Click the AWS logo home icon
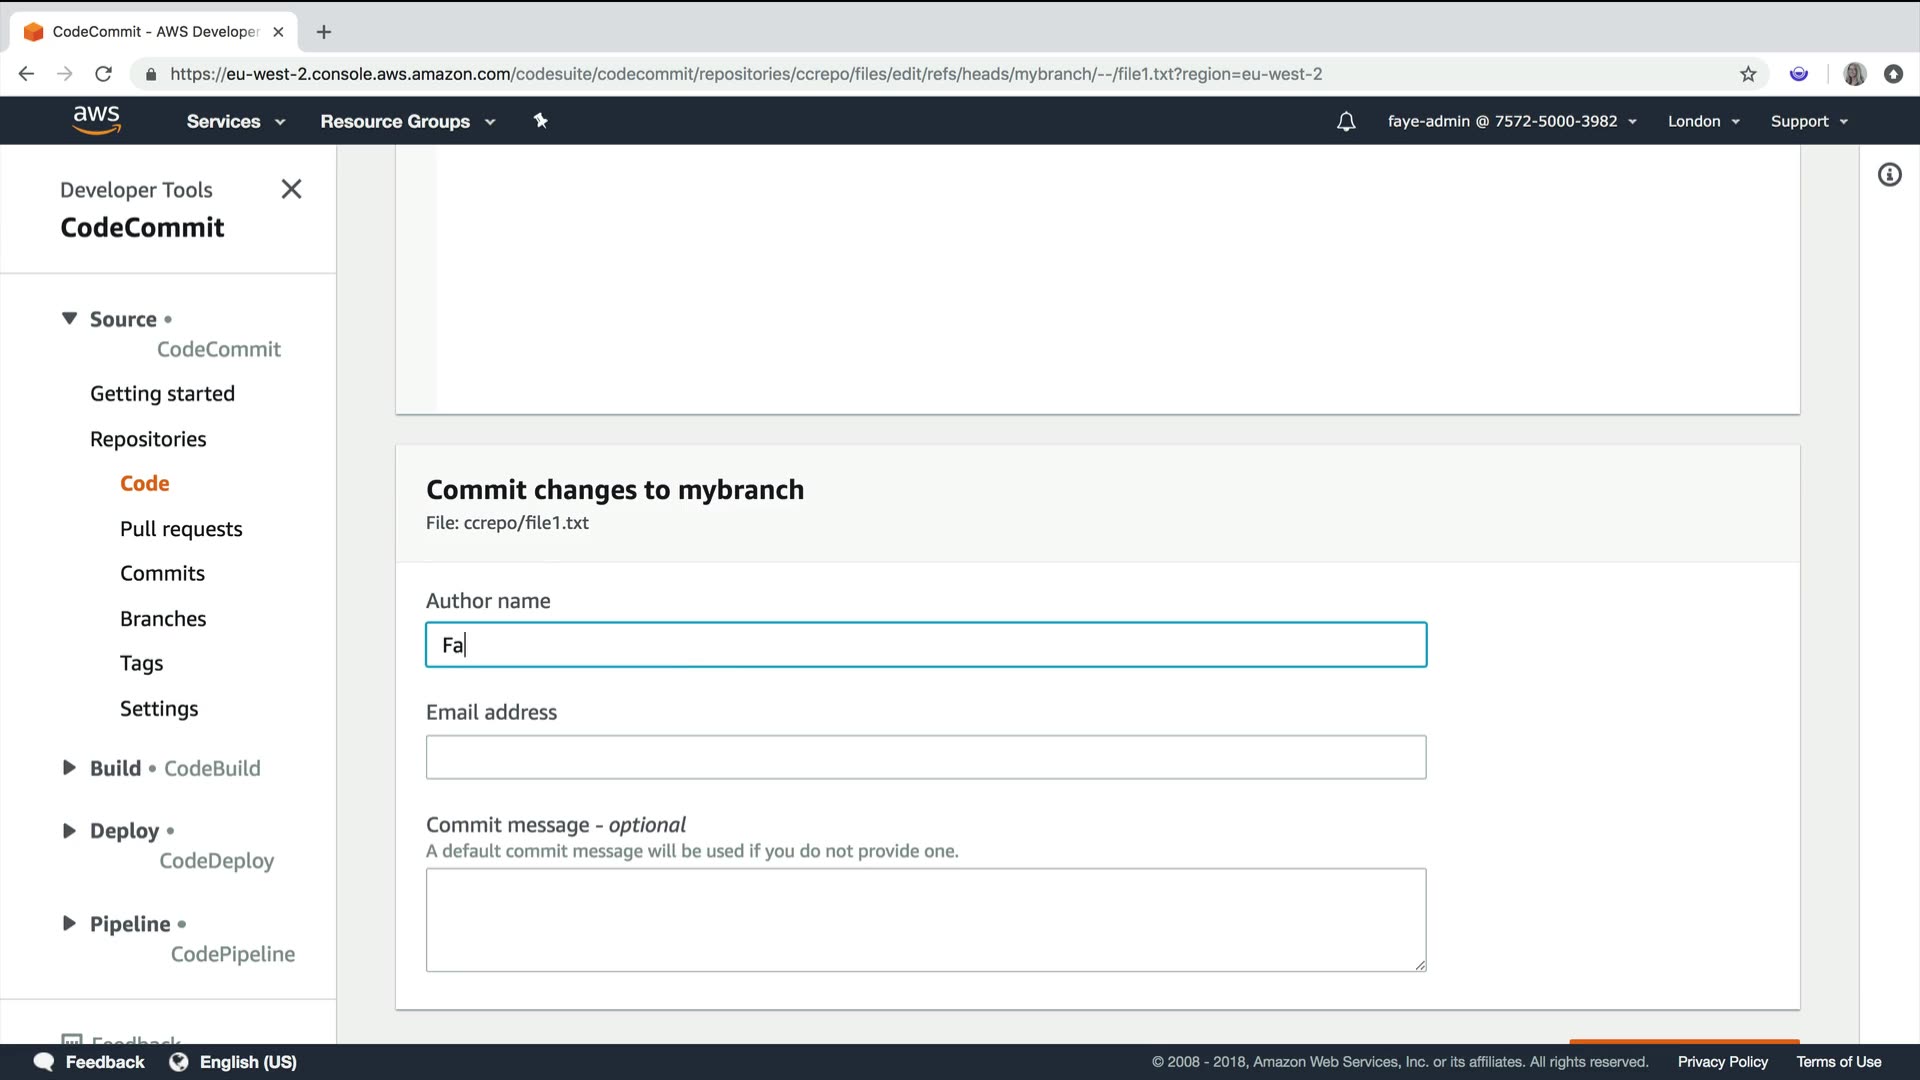Viewport: 1920px width, 1080px height. [96, 120]
